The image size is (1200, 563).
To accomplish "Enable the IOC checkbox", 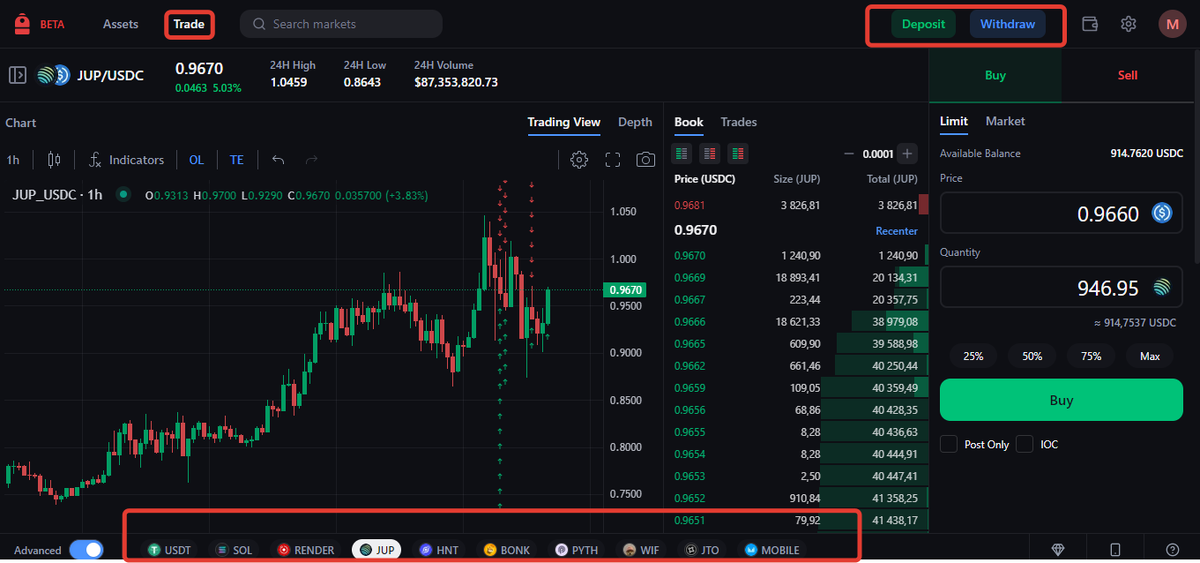I will click(x=1025, y=444).
